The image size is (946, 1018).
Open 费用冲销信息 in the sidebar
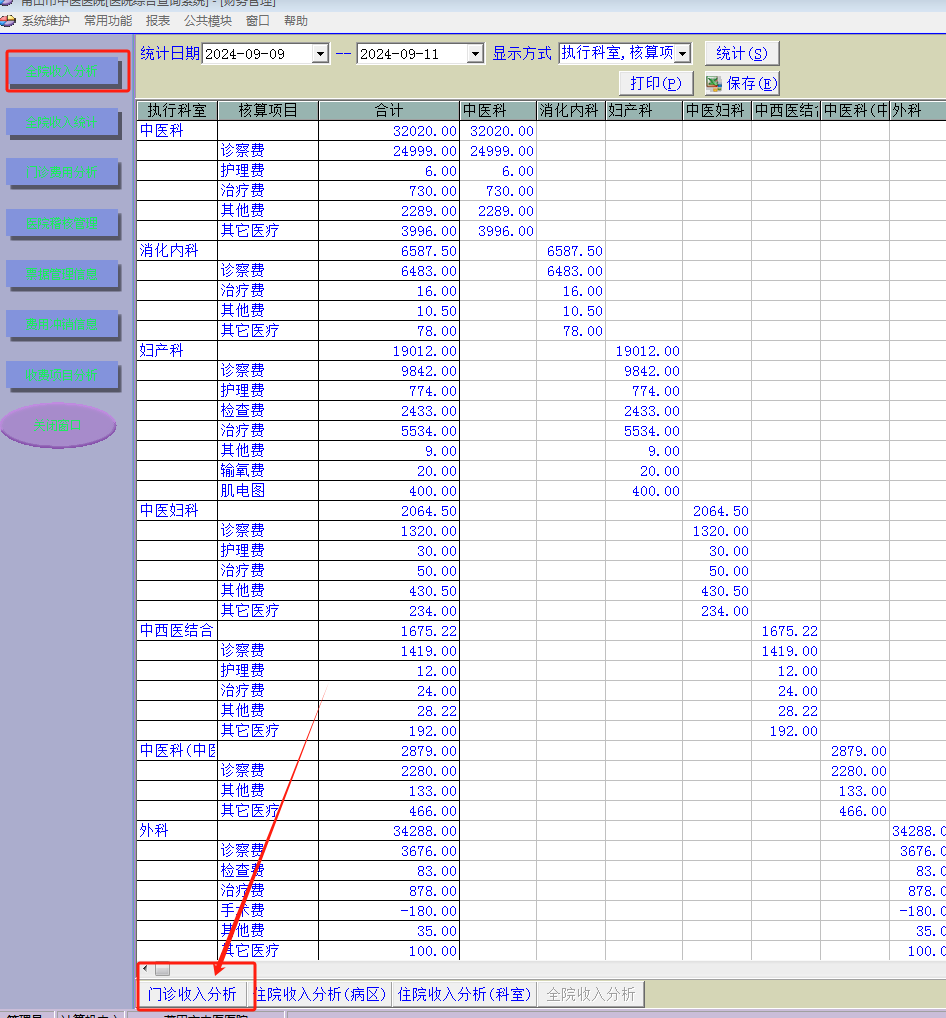pyautogui.click(x=62, y=324)
